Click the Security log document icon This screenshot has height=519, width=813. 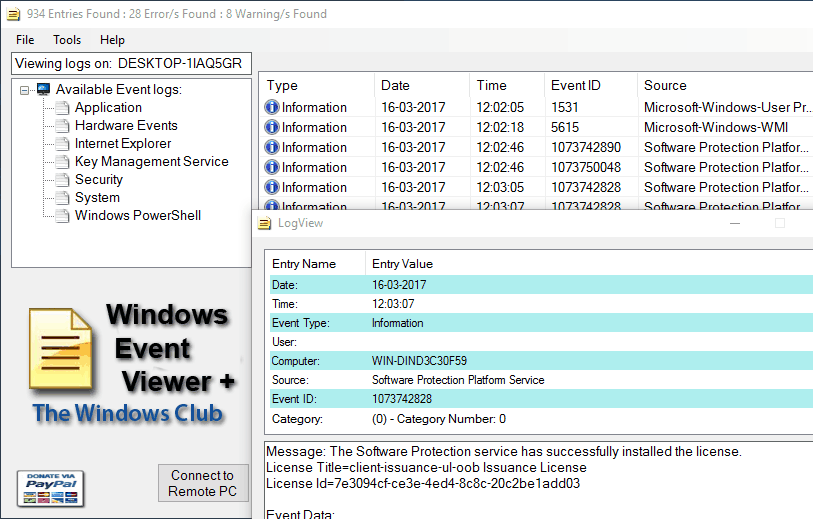62,180
